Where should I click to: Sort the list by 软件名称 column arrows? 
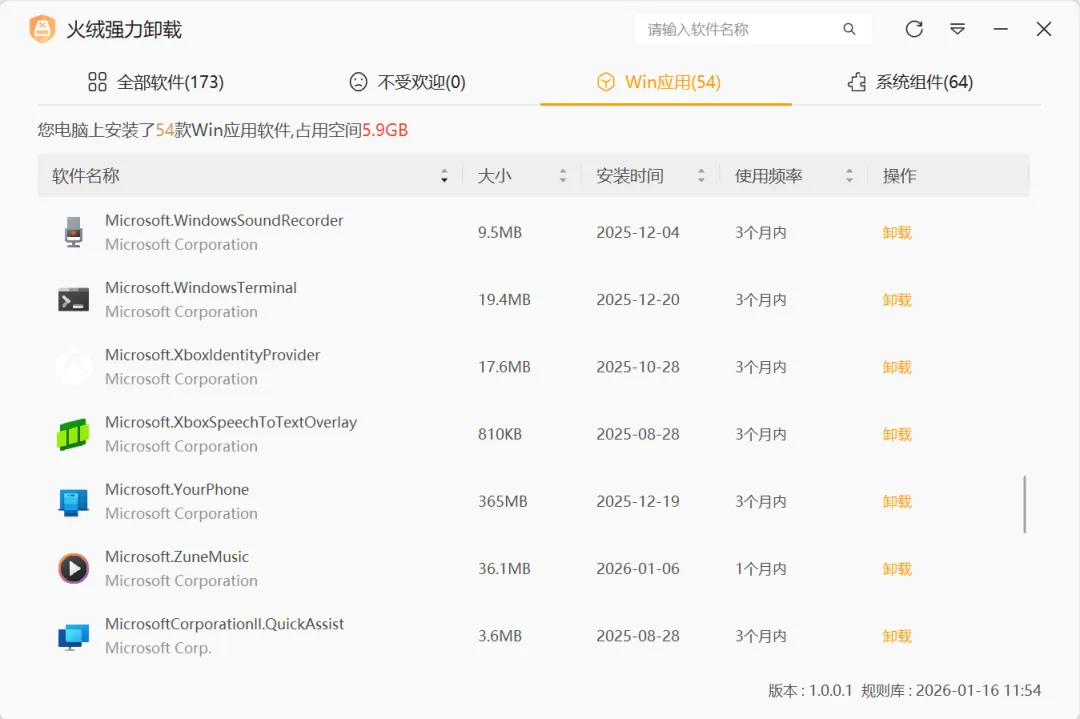coord(444,176)
